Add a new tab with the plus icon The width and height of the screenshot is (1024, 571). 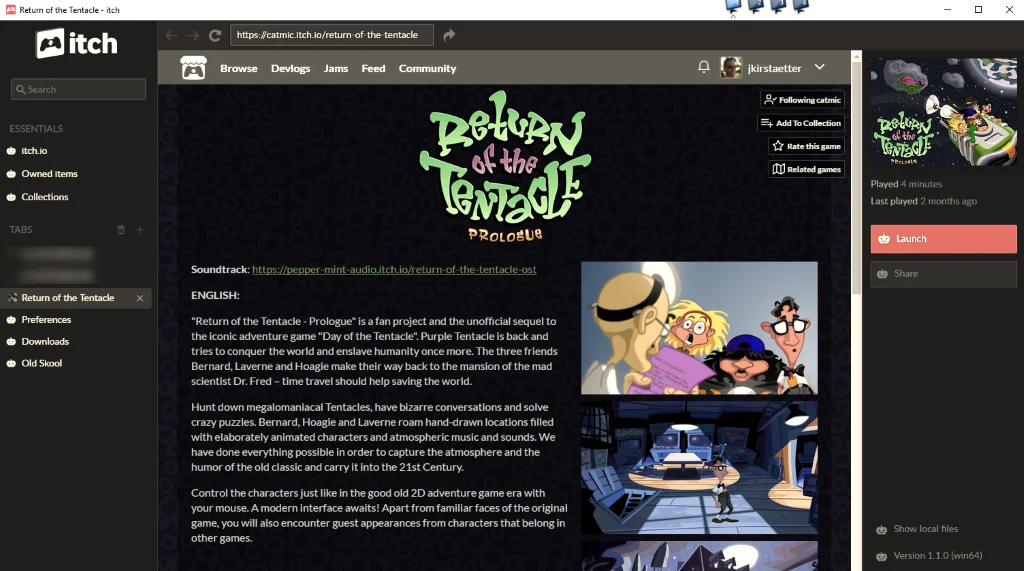click(x=140, y=230)
